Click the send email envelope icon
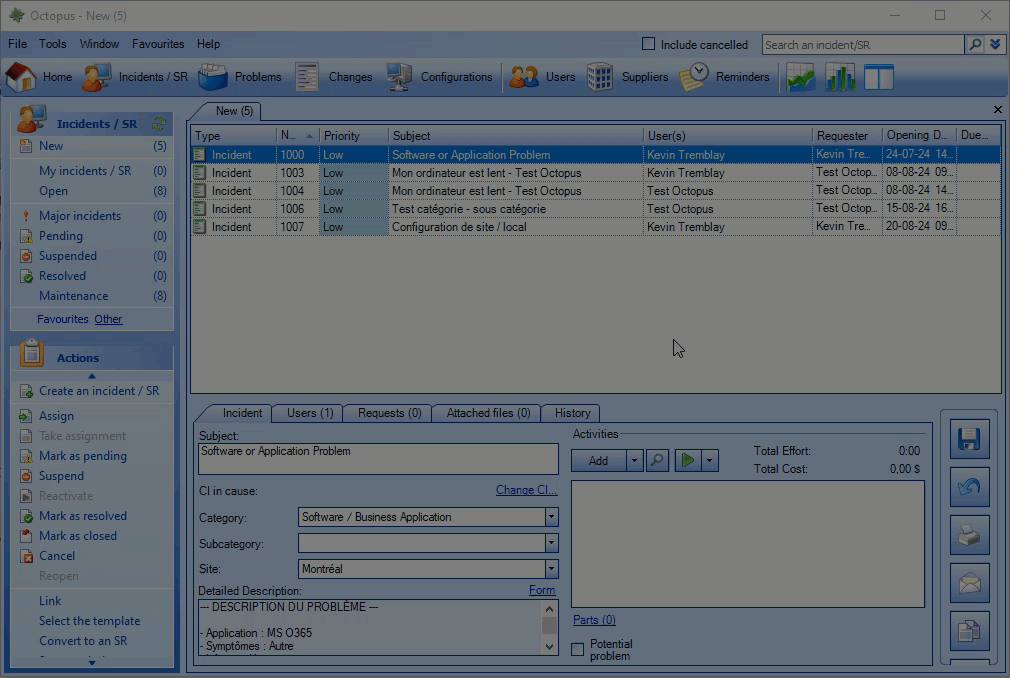The width and height of the screenshot is (1010, 678). (x=968, y=584)
